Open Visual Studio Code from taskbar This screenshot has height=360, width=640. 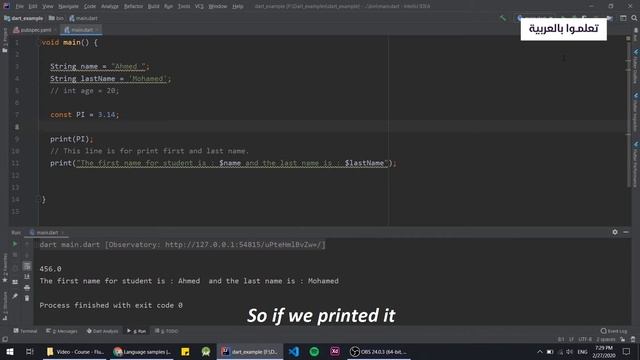click(x=293, y=351)
